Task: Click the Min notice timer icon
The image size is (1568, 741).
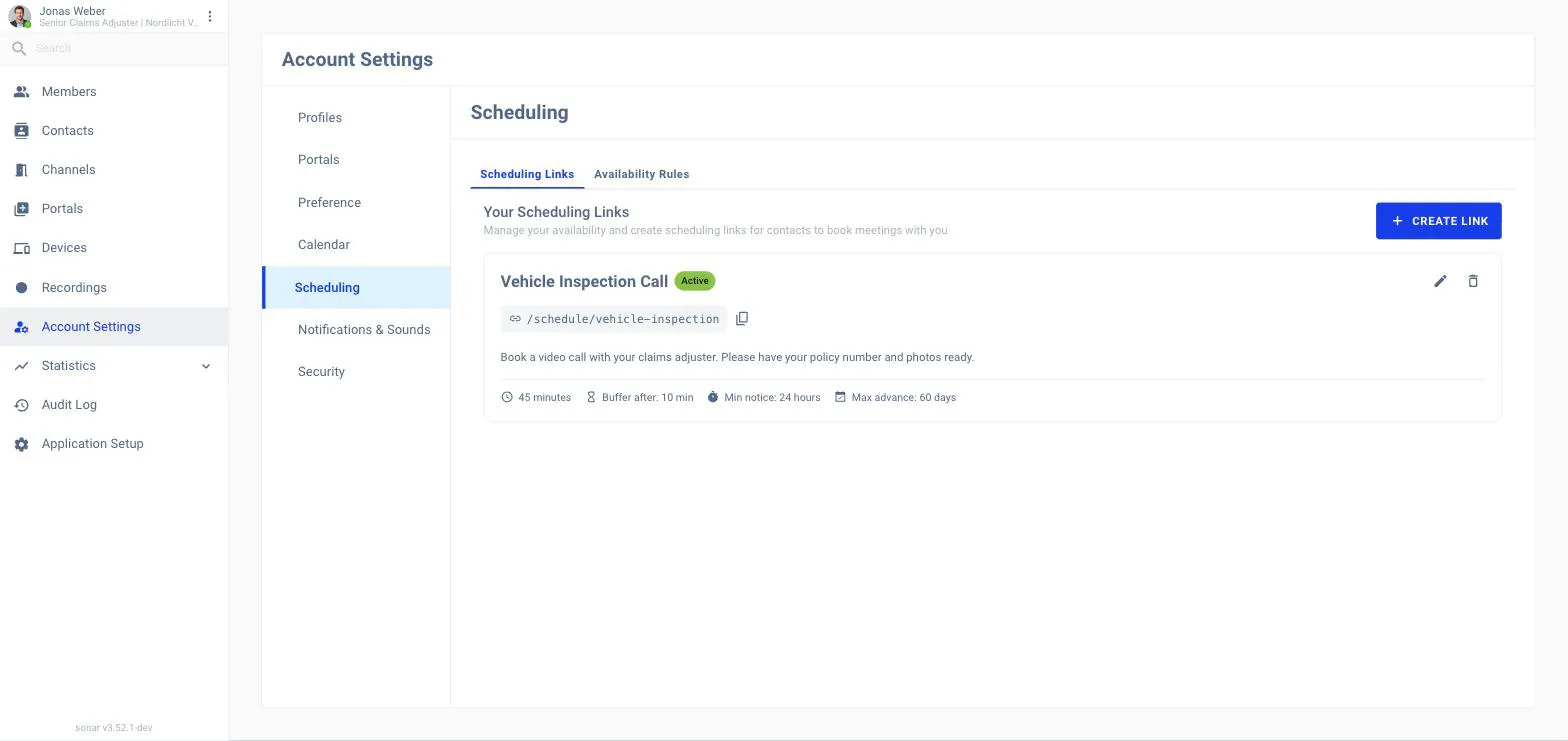Action: 713,398
